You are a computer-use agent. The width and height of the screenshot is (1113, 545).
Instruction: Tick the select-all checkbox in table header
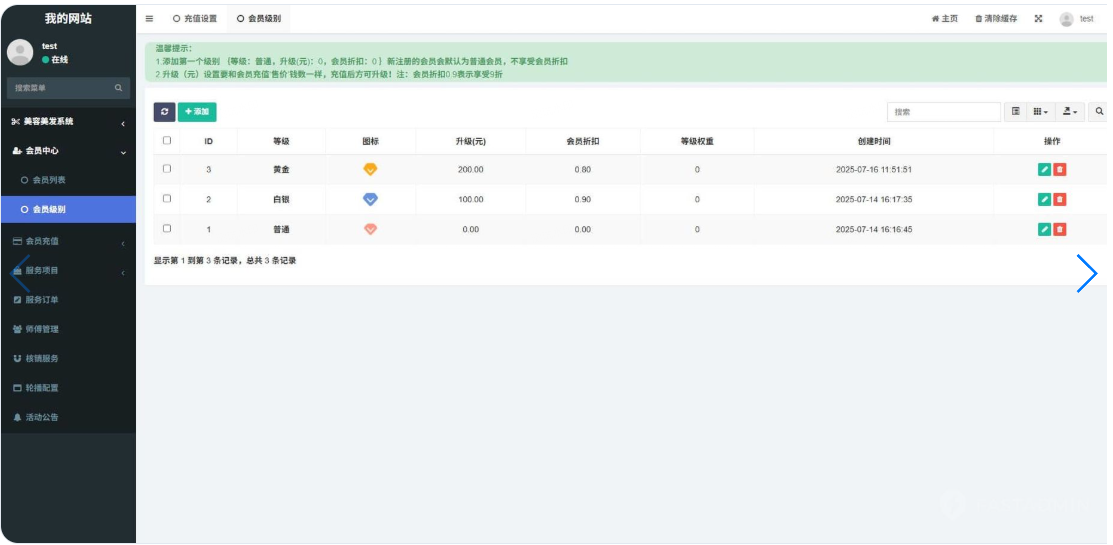coord(167,141)
